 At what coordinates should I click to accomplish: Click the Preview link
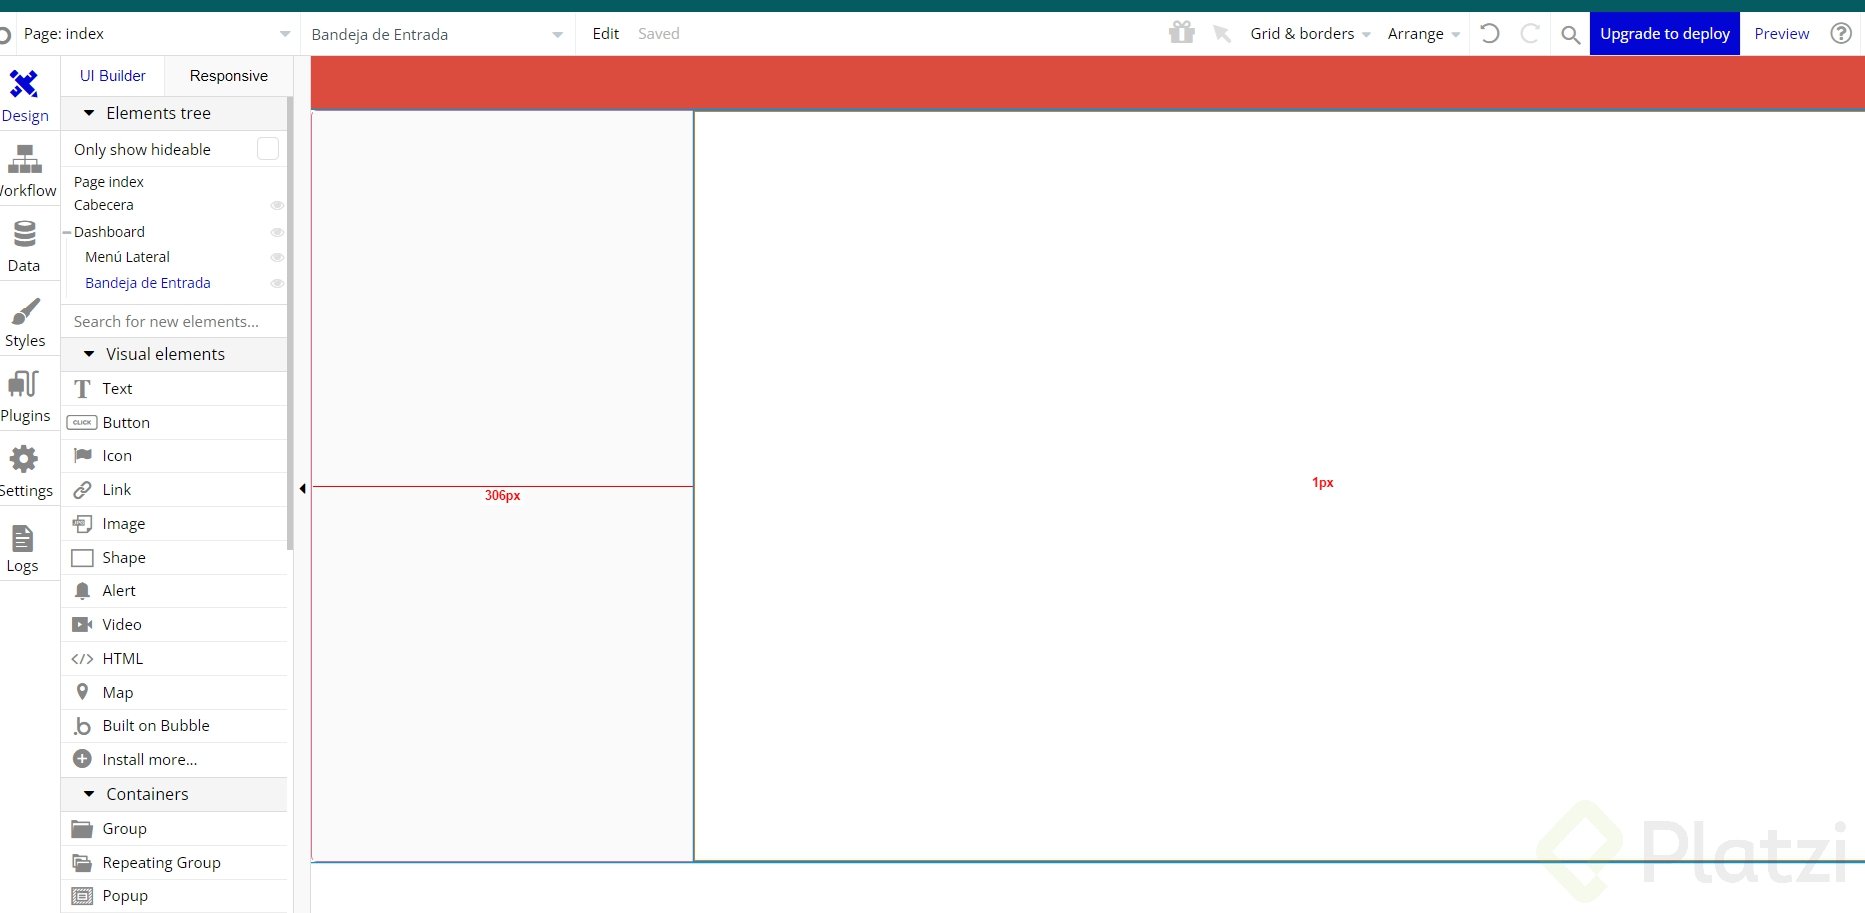[x=1781, y=34]
